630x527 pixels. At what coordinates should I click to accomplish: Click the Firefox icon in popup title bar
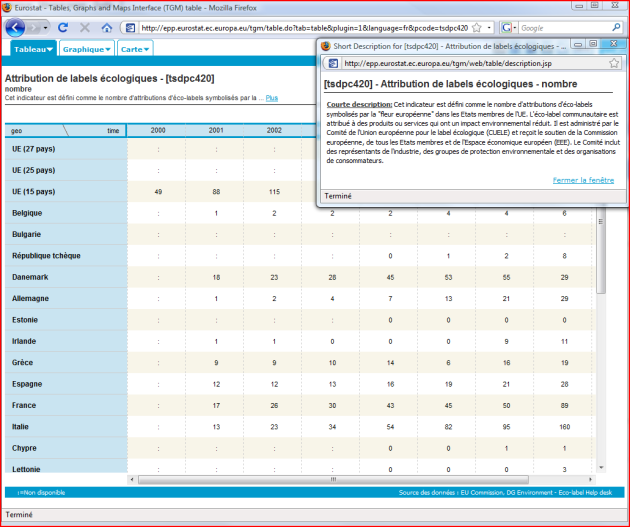coord(326,46)
